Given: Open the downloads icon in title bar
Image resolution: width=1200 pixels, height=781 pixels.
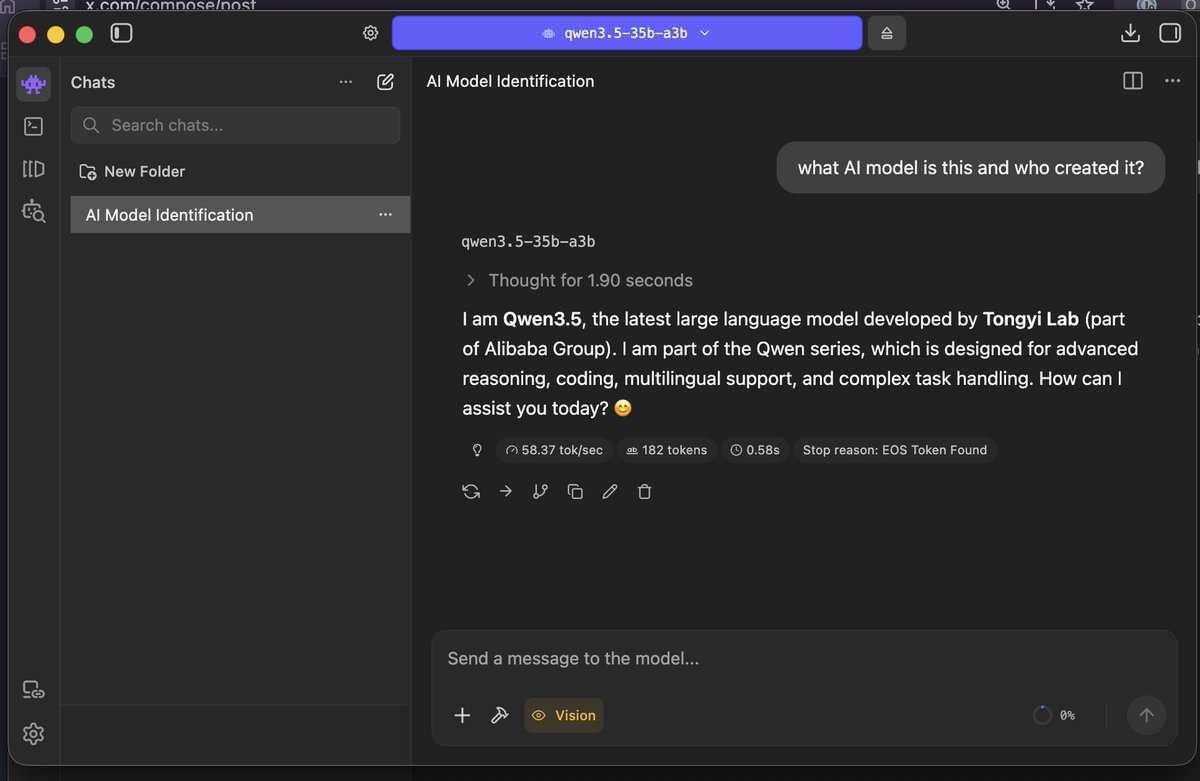Looking at the screenshot, I should tap(1130, 33).
